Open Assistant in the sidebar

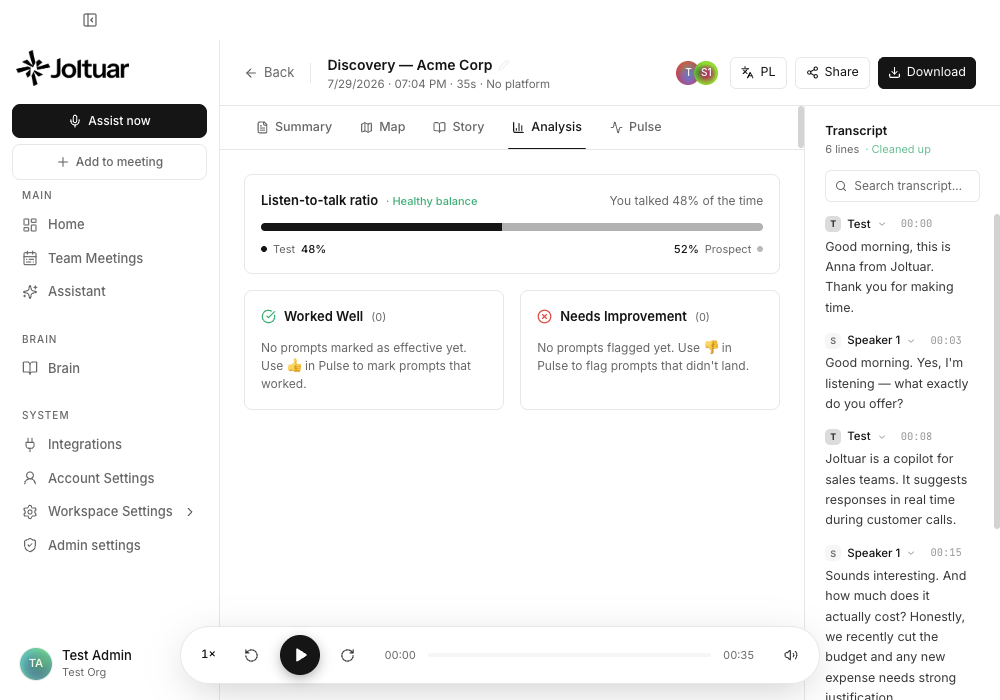[x=77, y=291]
